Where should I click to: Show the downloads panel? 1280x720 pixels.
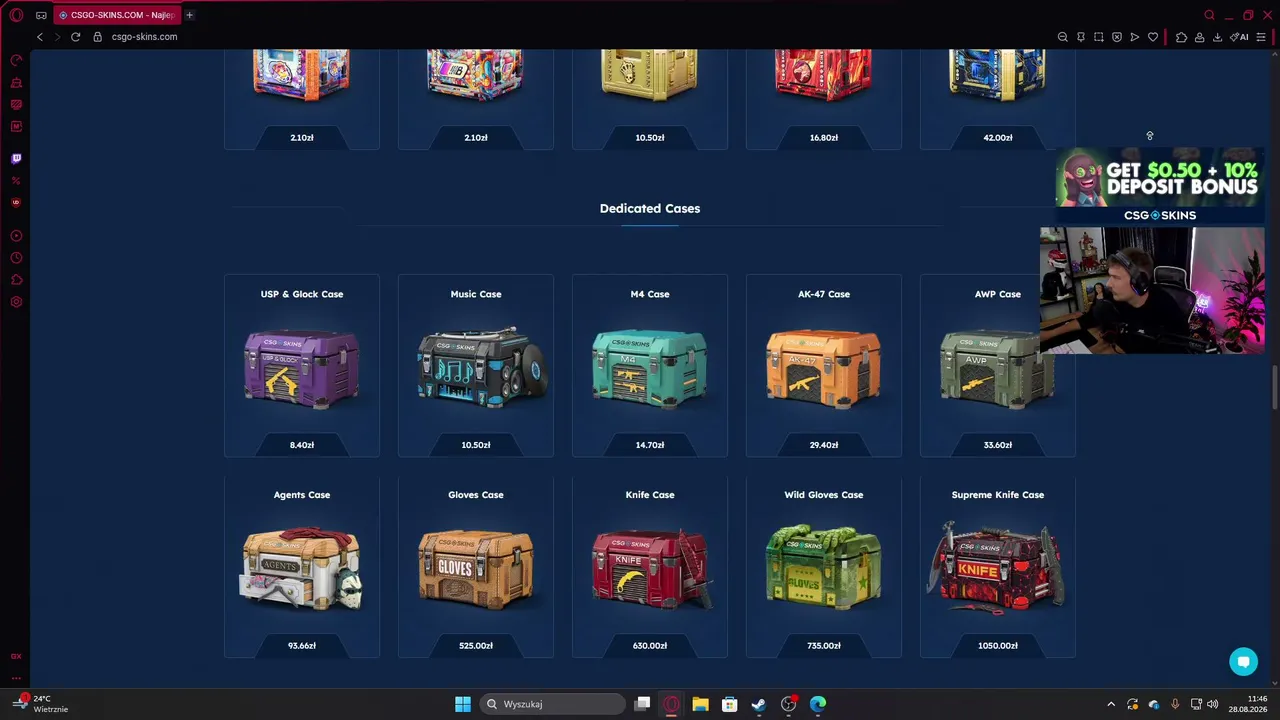pos(1217,37)
